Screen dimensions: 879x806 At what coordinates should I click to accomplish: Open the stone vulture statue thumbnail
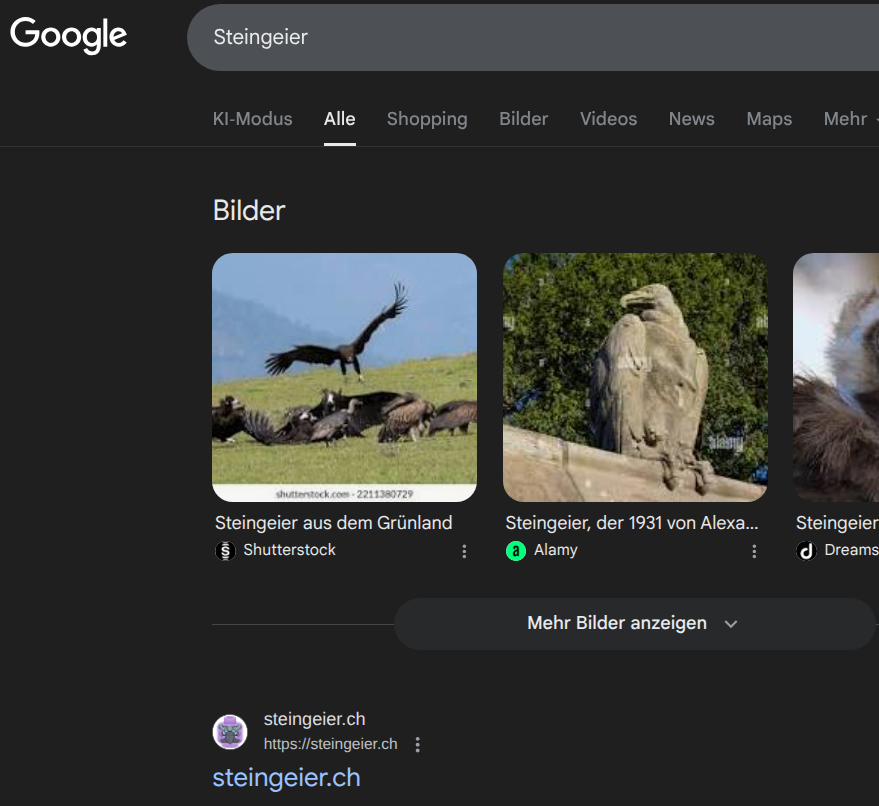635,377
